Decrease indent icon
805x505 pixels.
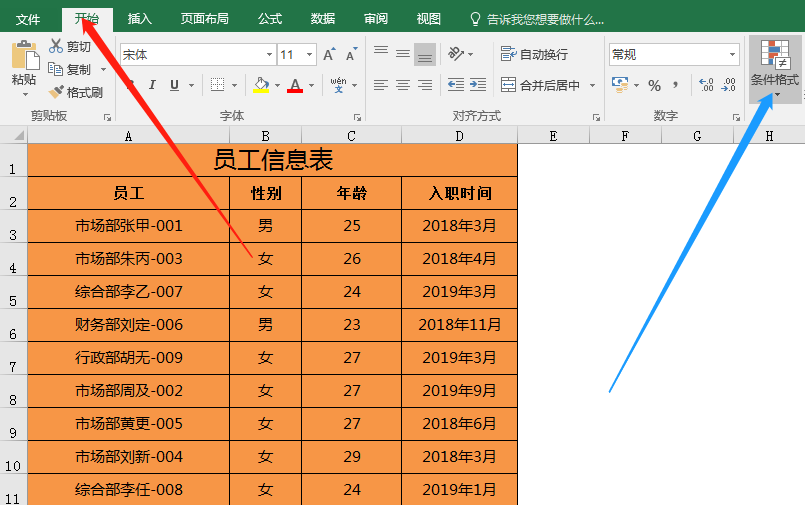tap(456, 85)
